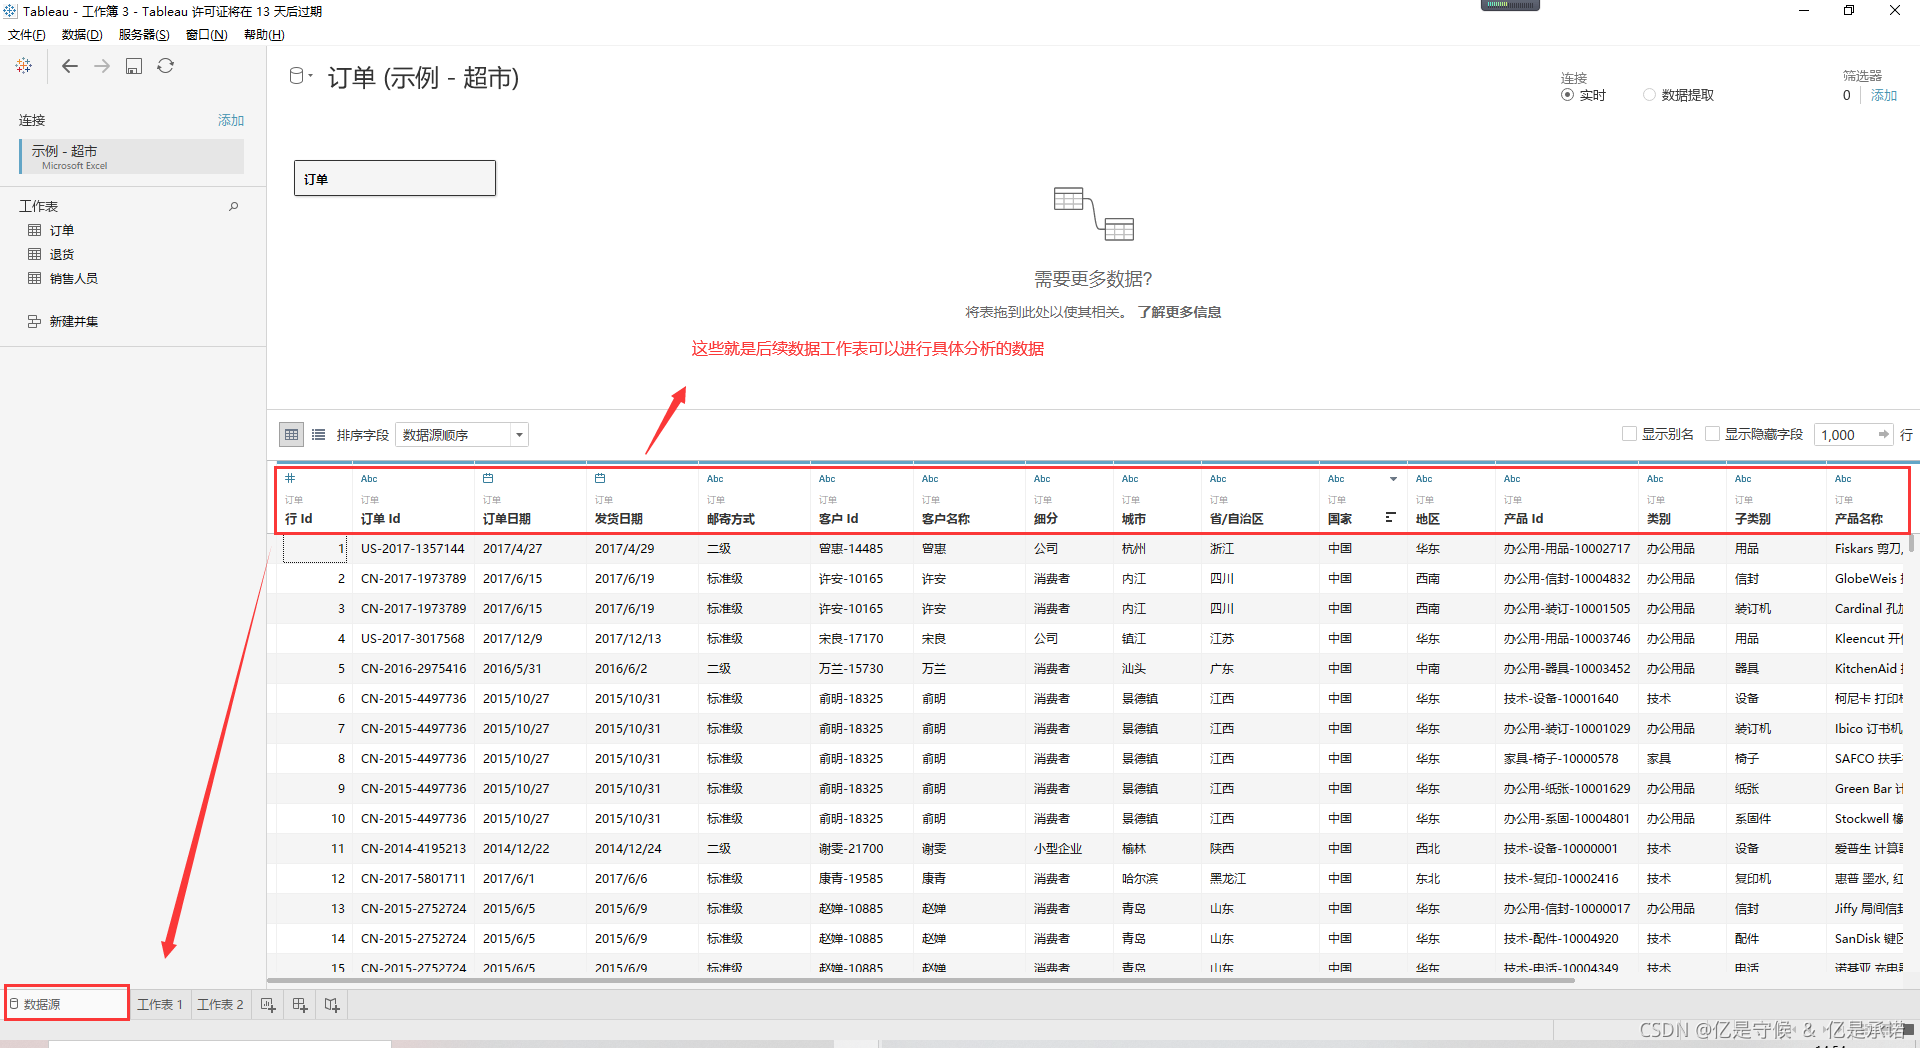The image size is (1920, 1048).
Task: Click the Abc type icon on 客户名称 column
Action: coord(930,478)
